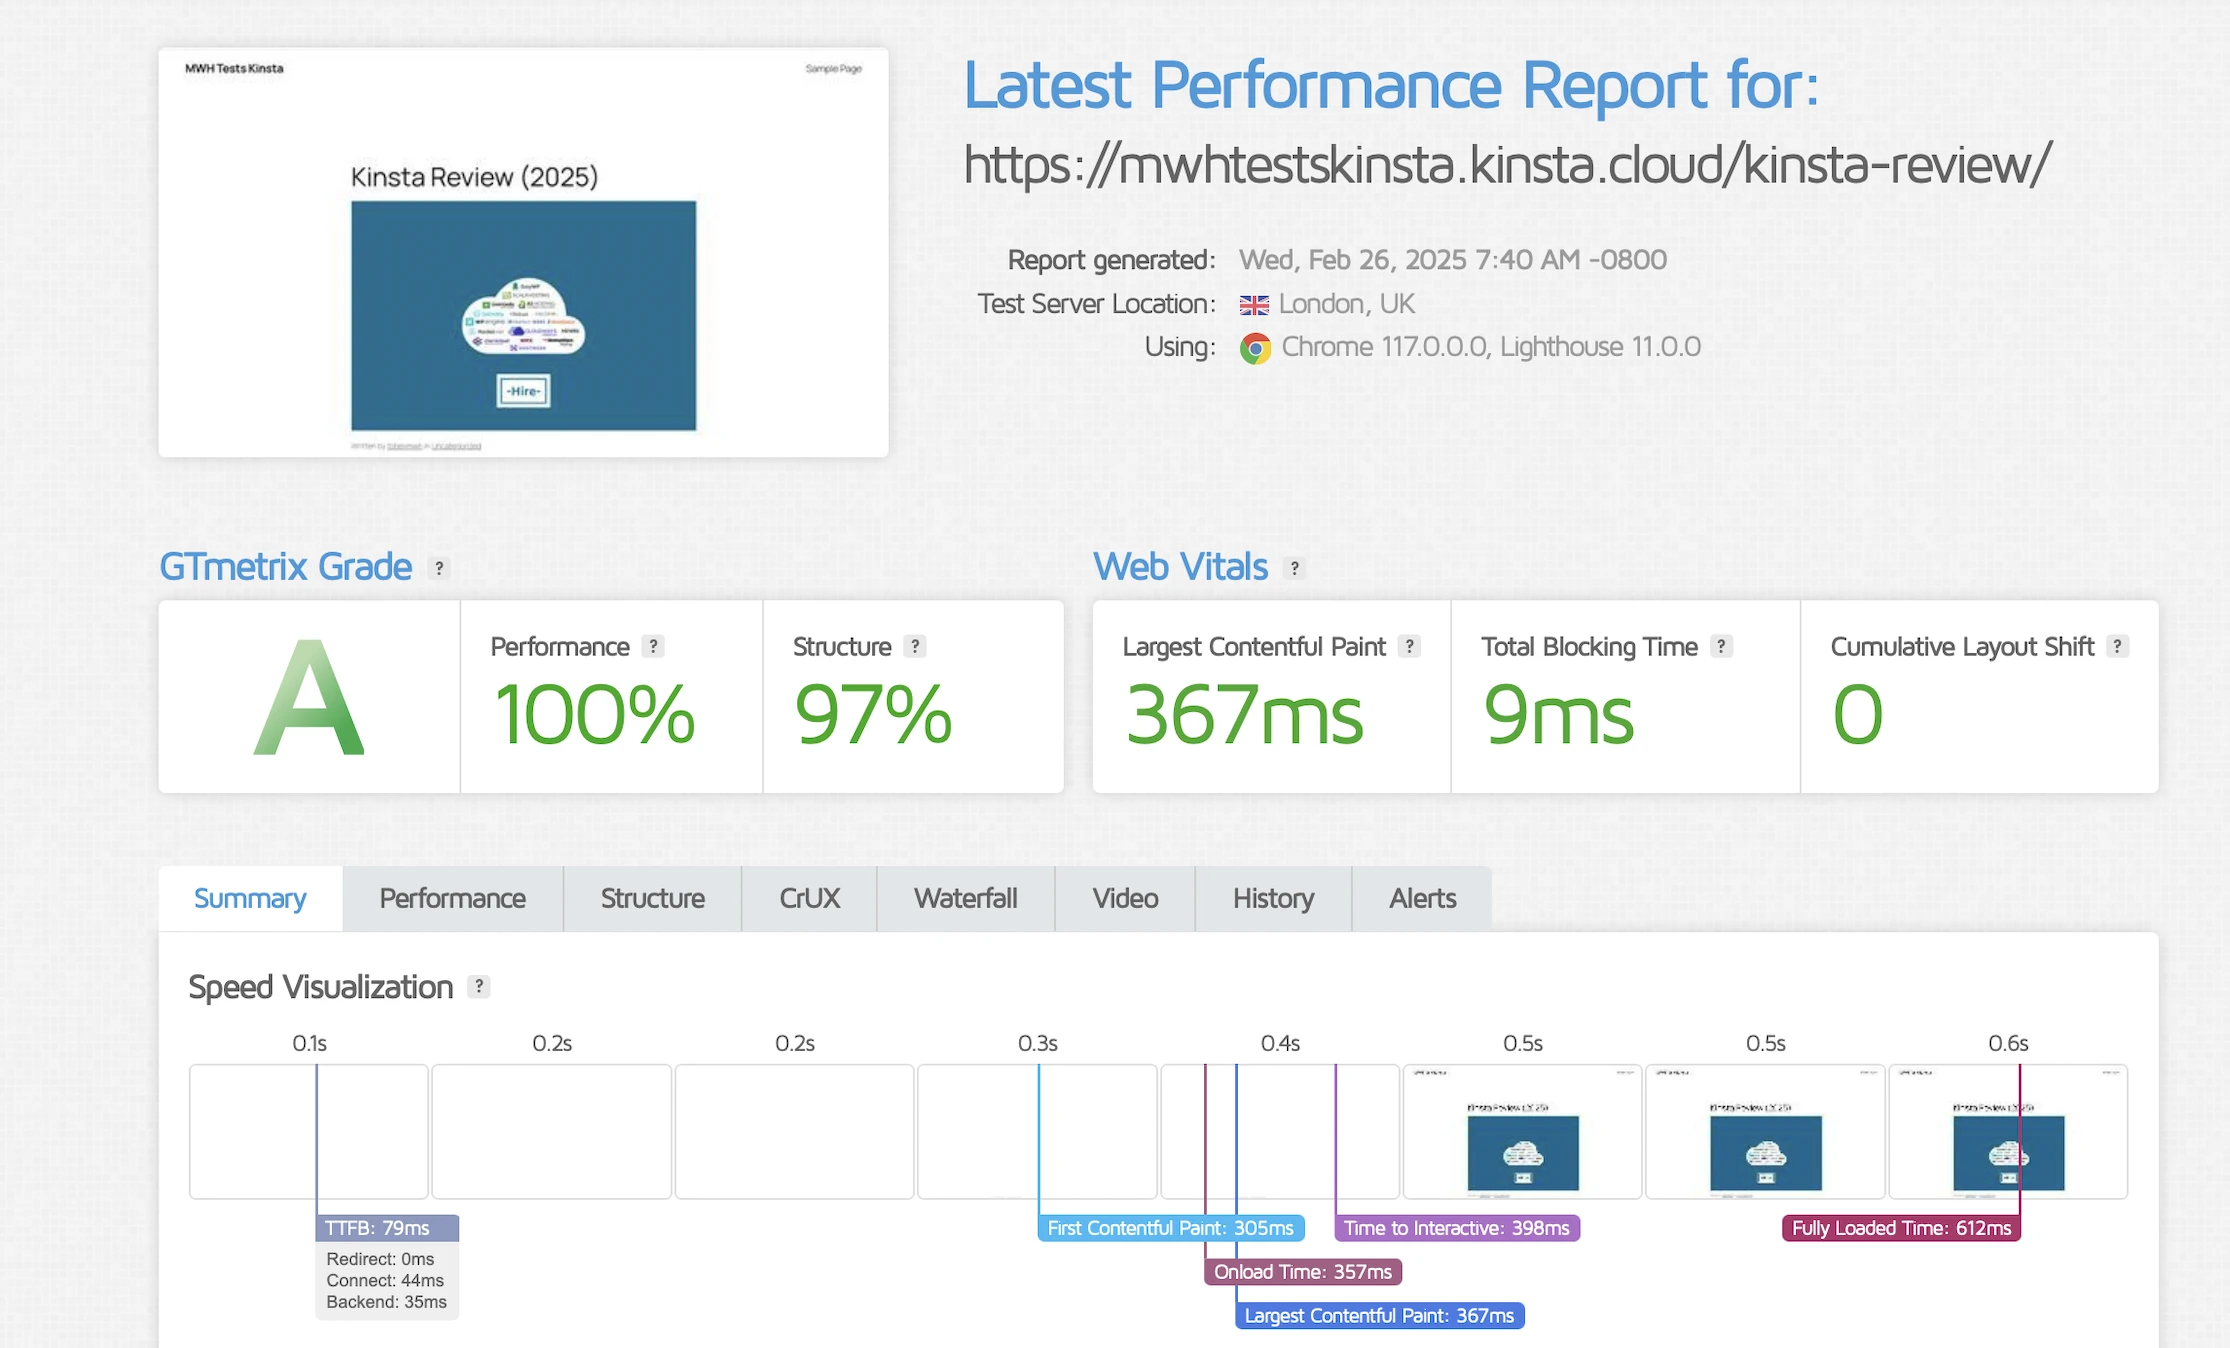Click the Cumulative Layout Shift help icon

point(2117,647)
